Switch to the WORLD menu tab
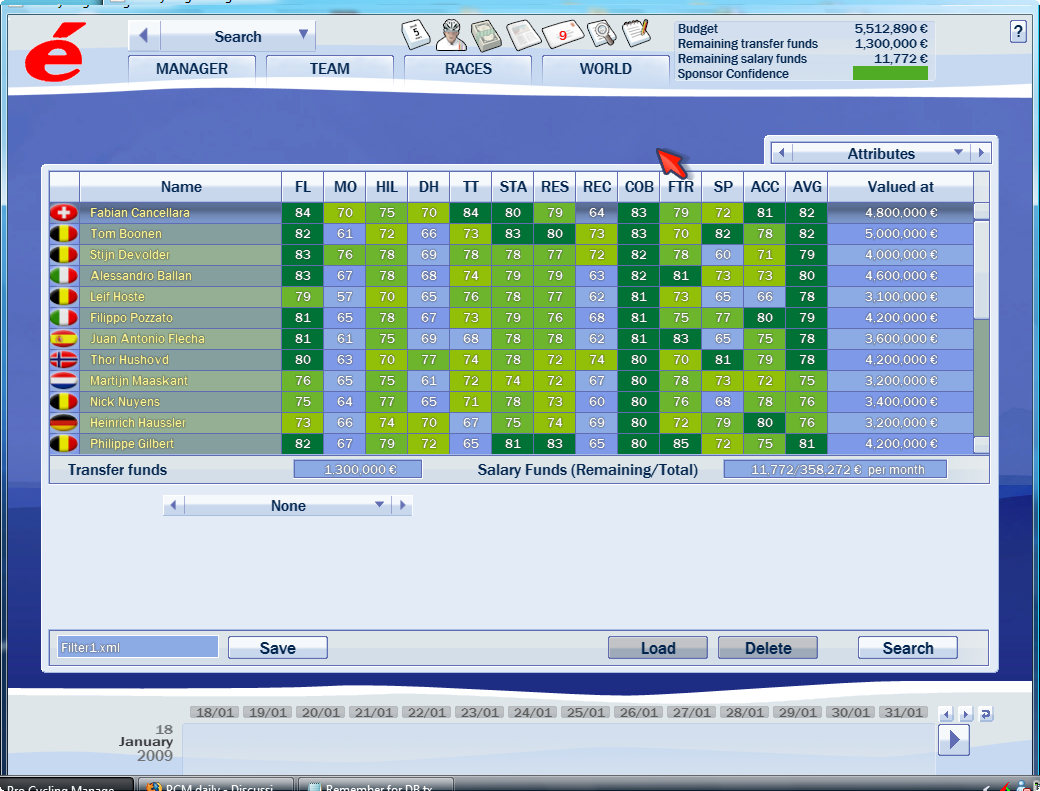Viewport: 1040px width, 791px height. click(605, 69)
